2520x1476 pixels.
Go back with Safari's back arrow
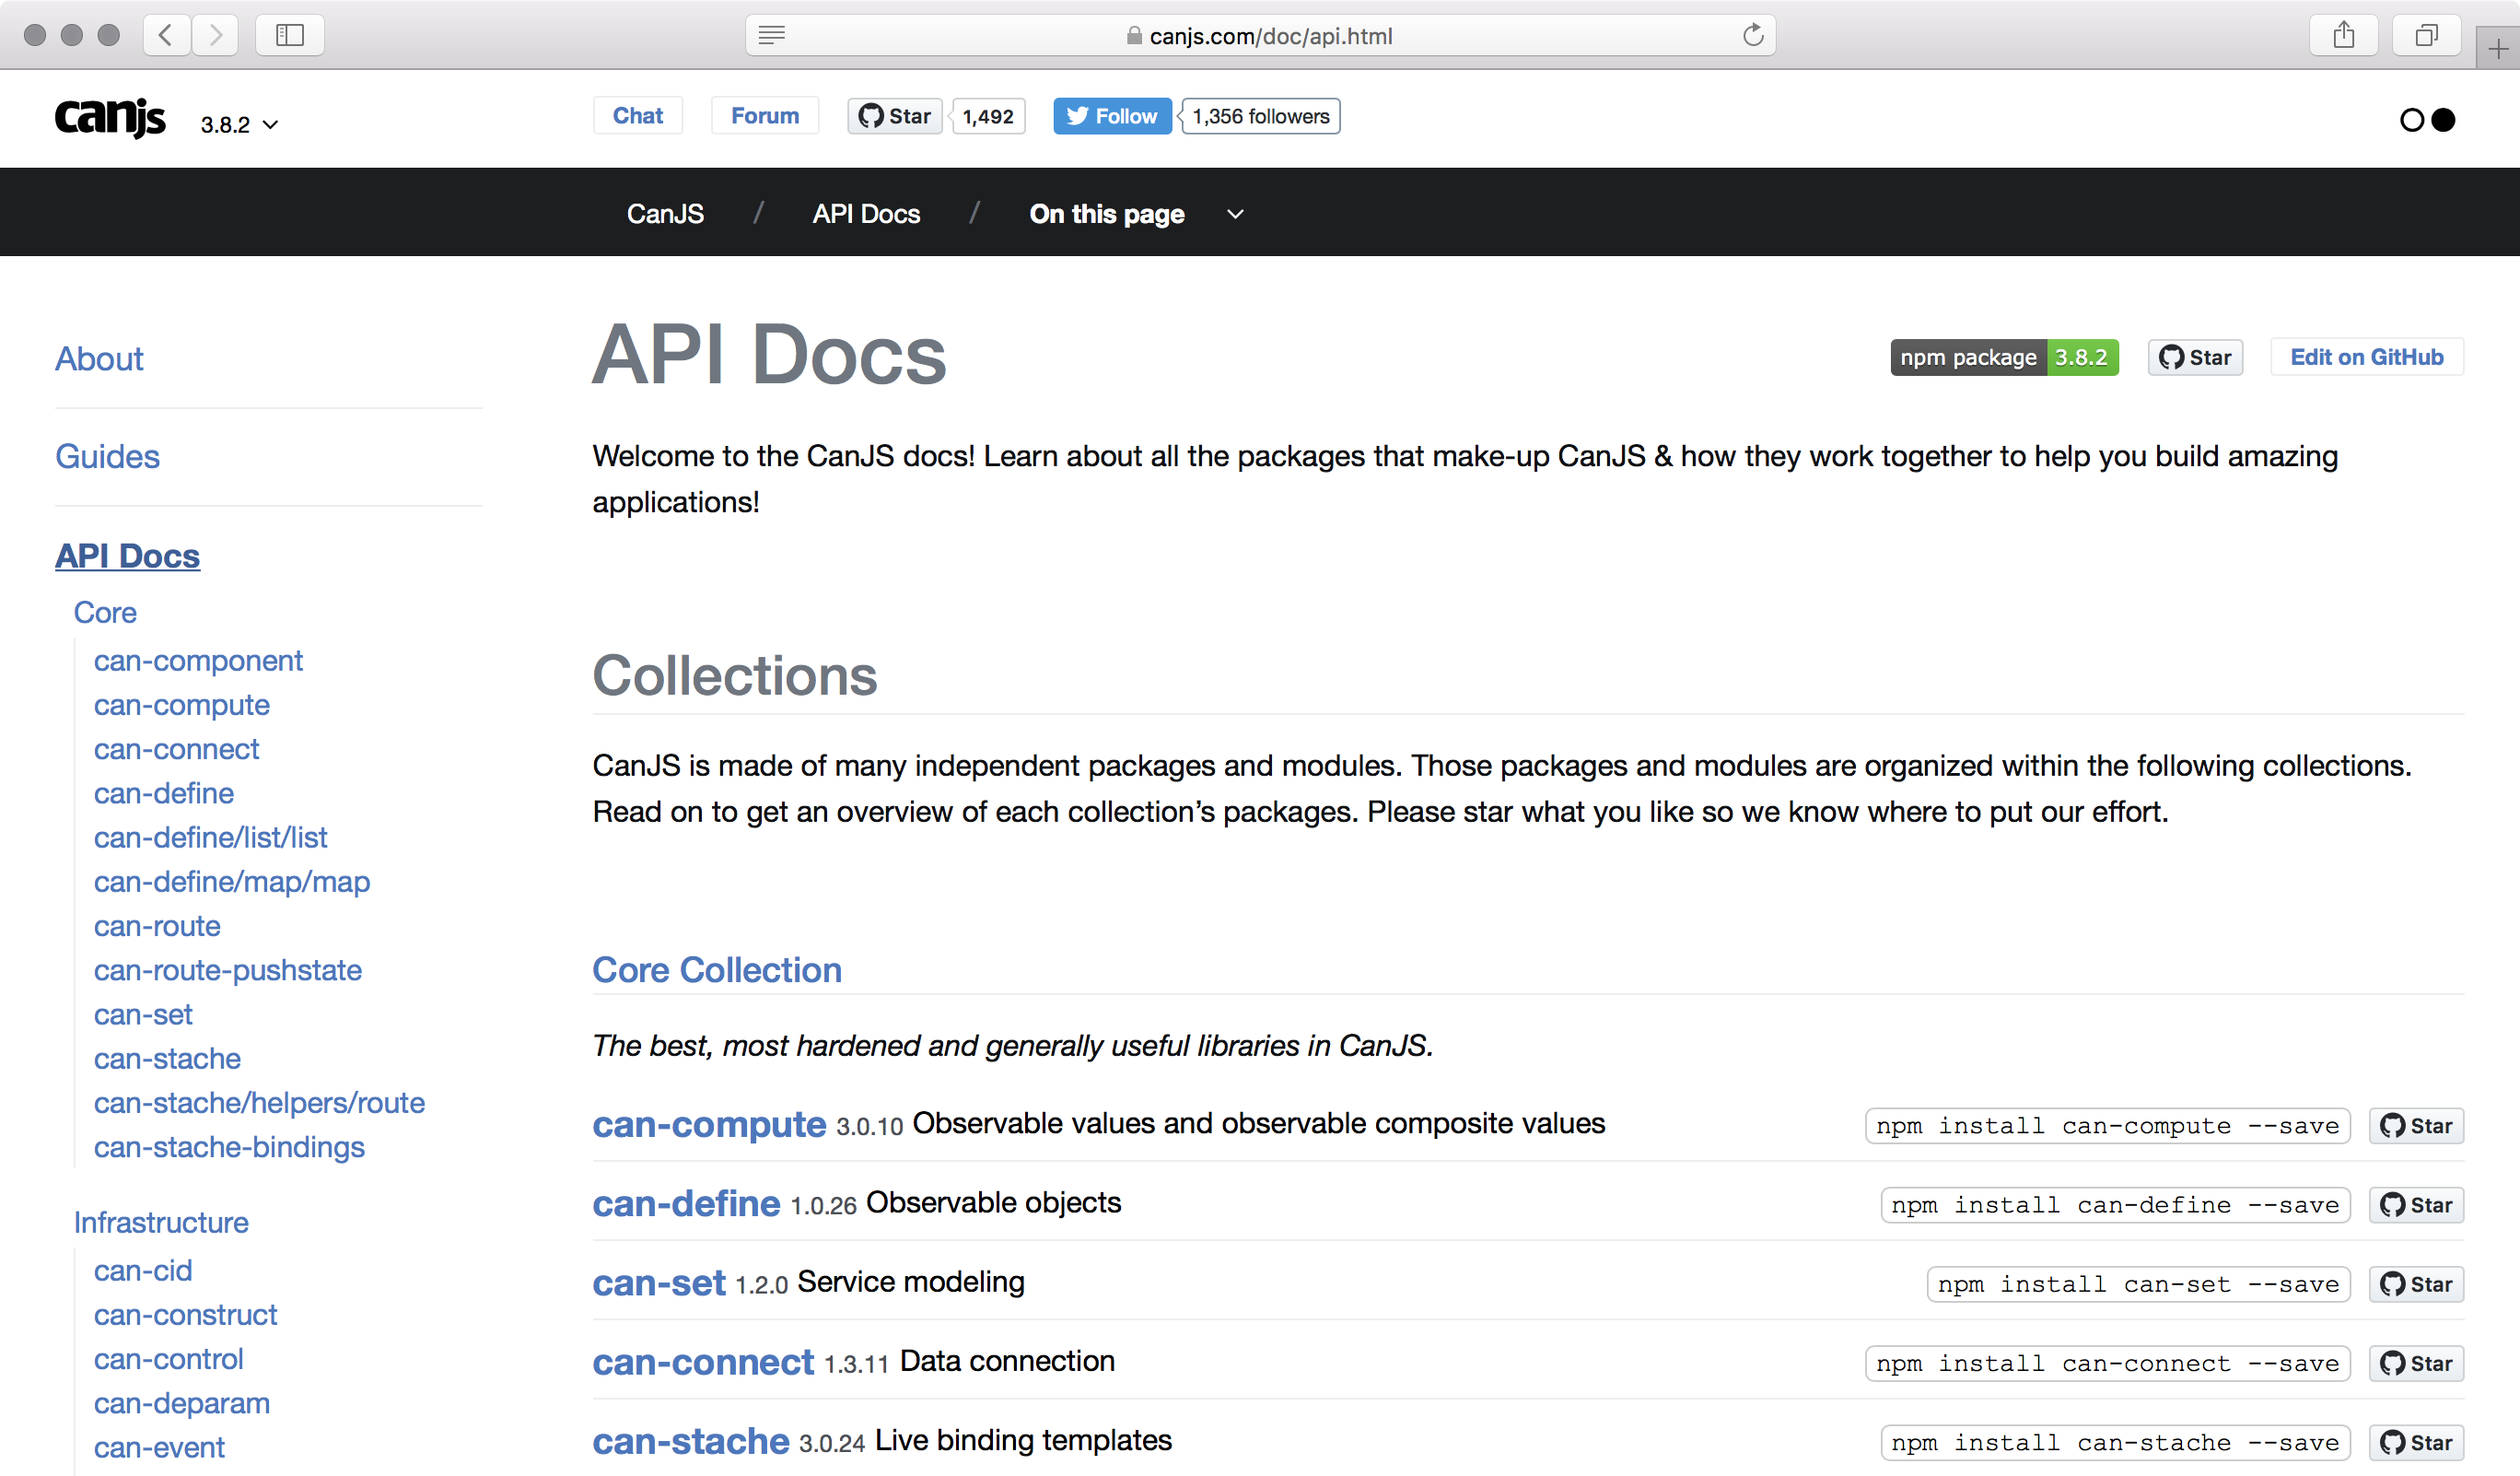click(x=166, y=35)
